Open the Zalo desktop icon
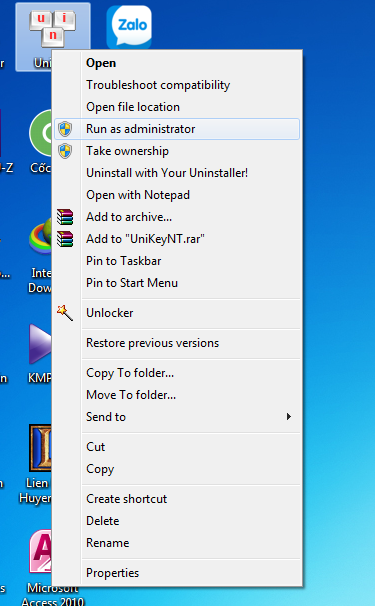The width and height of the screenshot is (375, 606). 129,27
